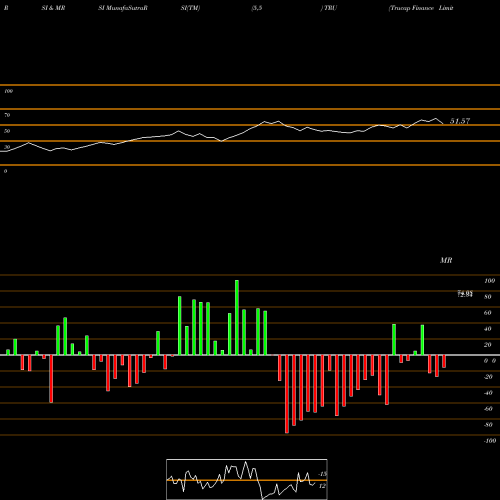Screen dimensions: 500x500
Task: Click the longest red MR histogram bar
Action: [287, 394]
